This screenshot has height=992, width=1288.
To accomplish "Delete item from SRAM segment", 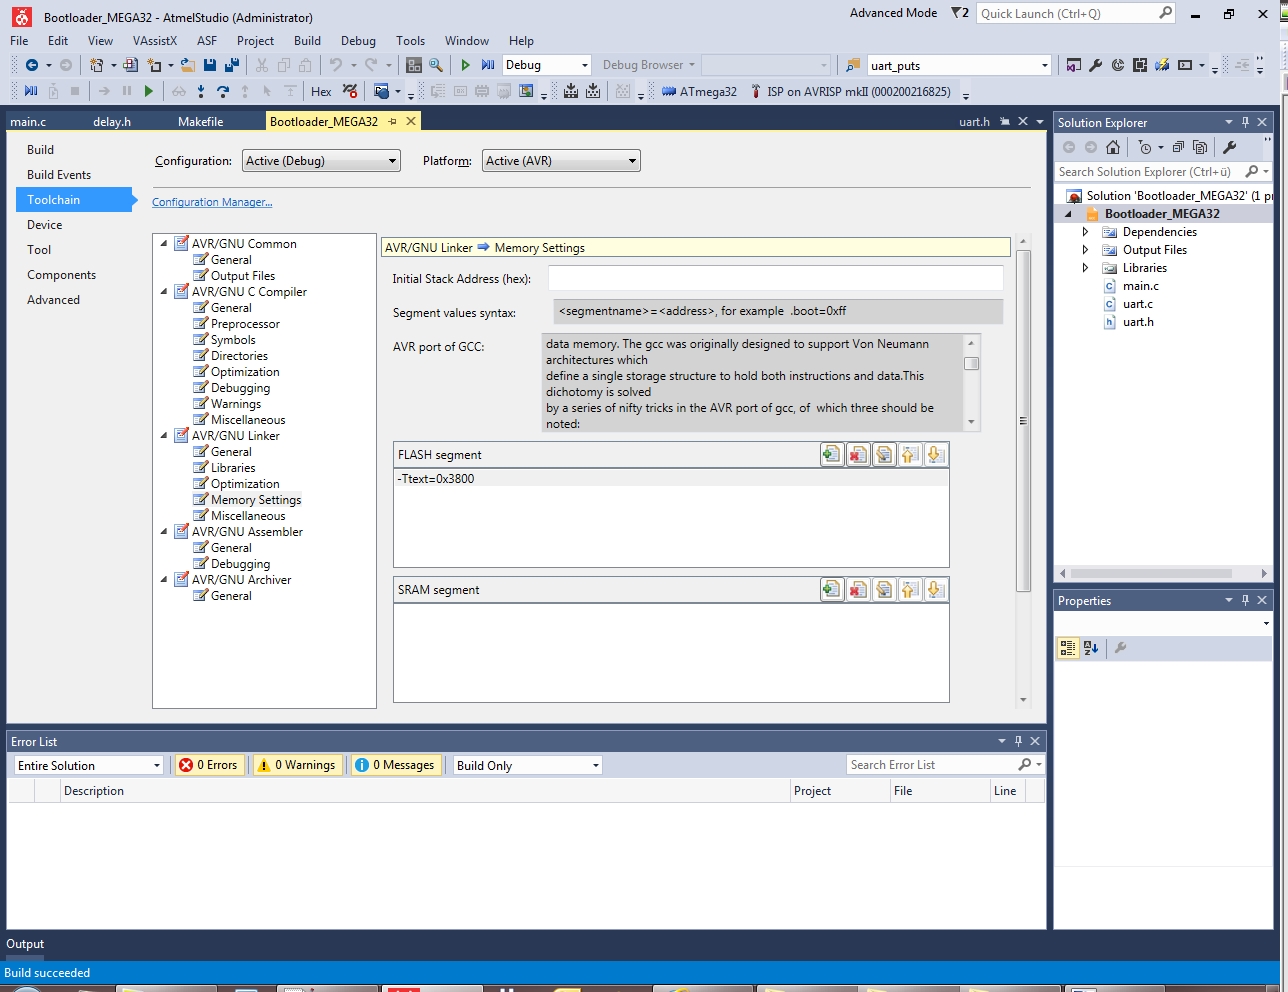I will [858, 590].
